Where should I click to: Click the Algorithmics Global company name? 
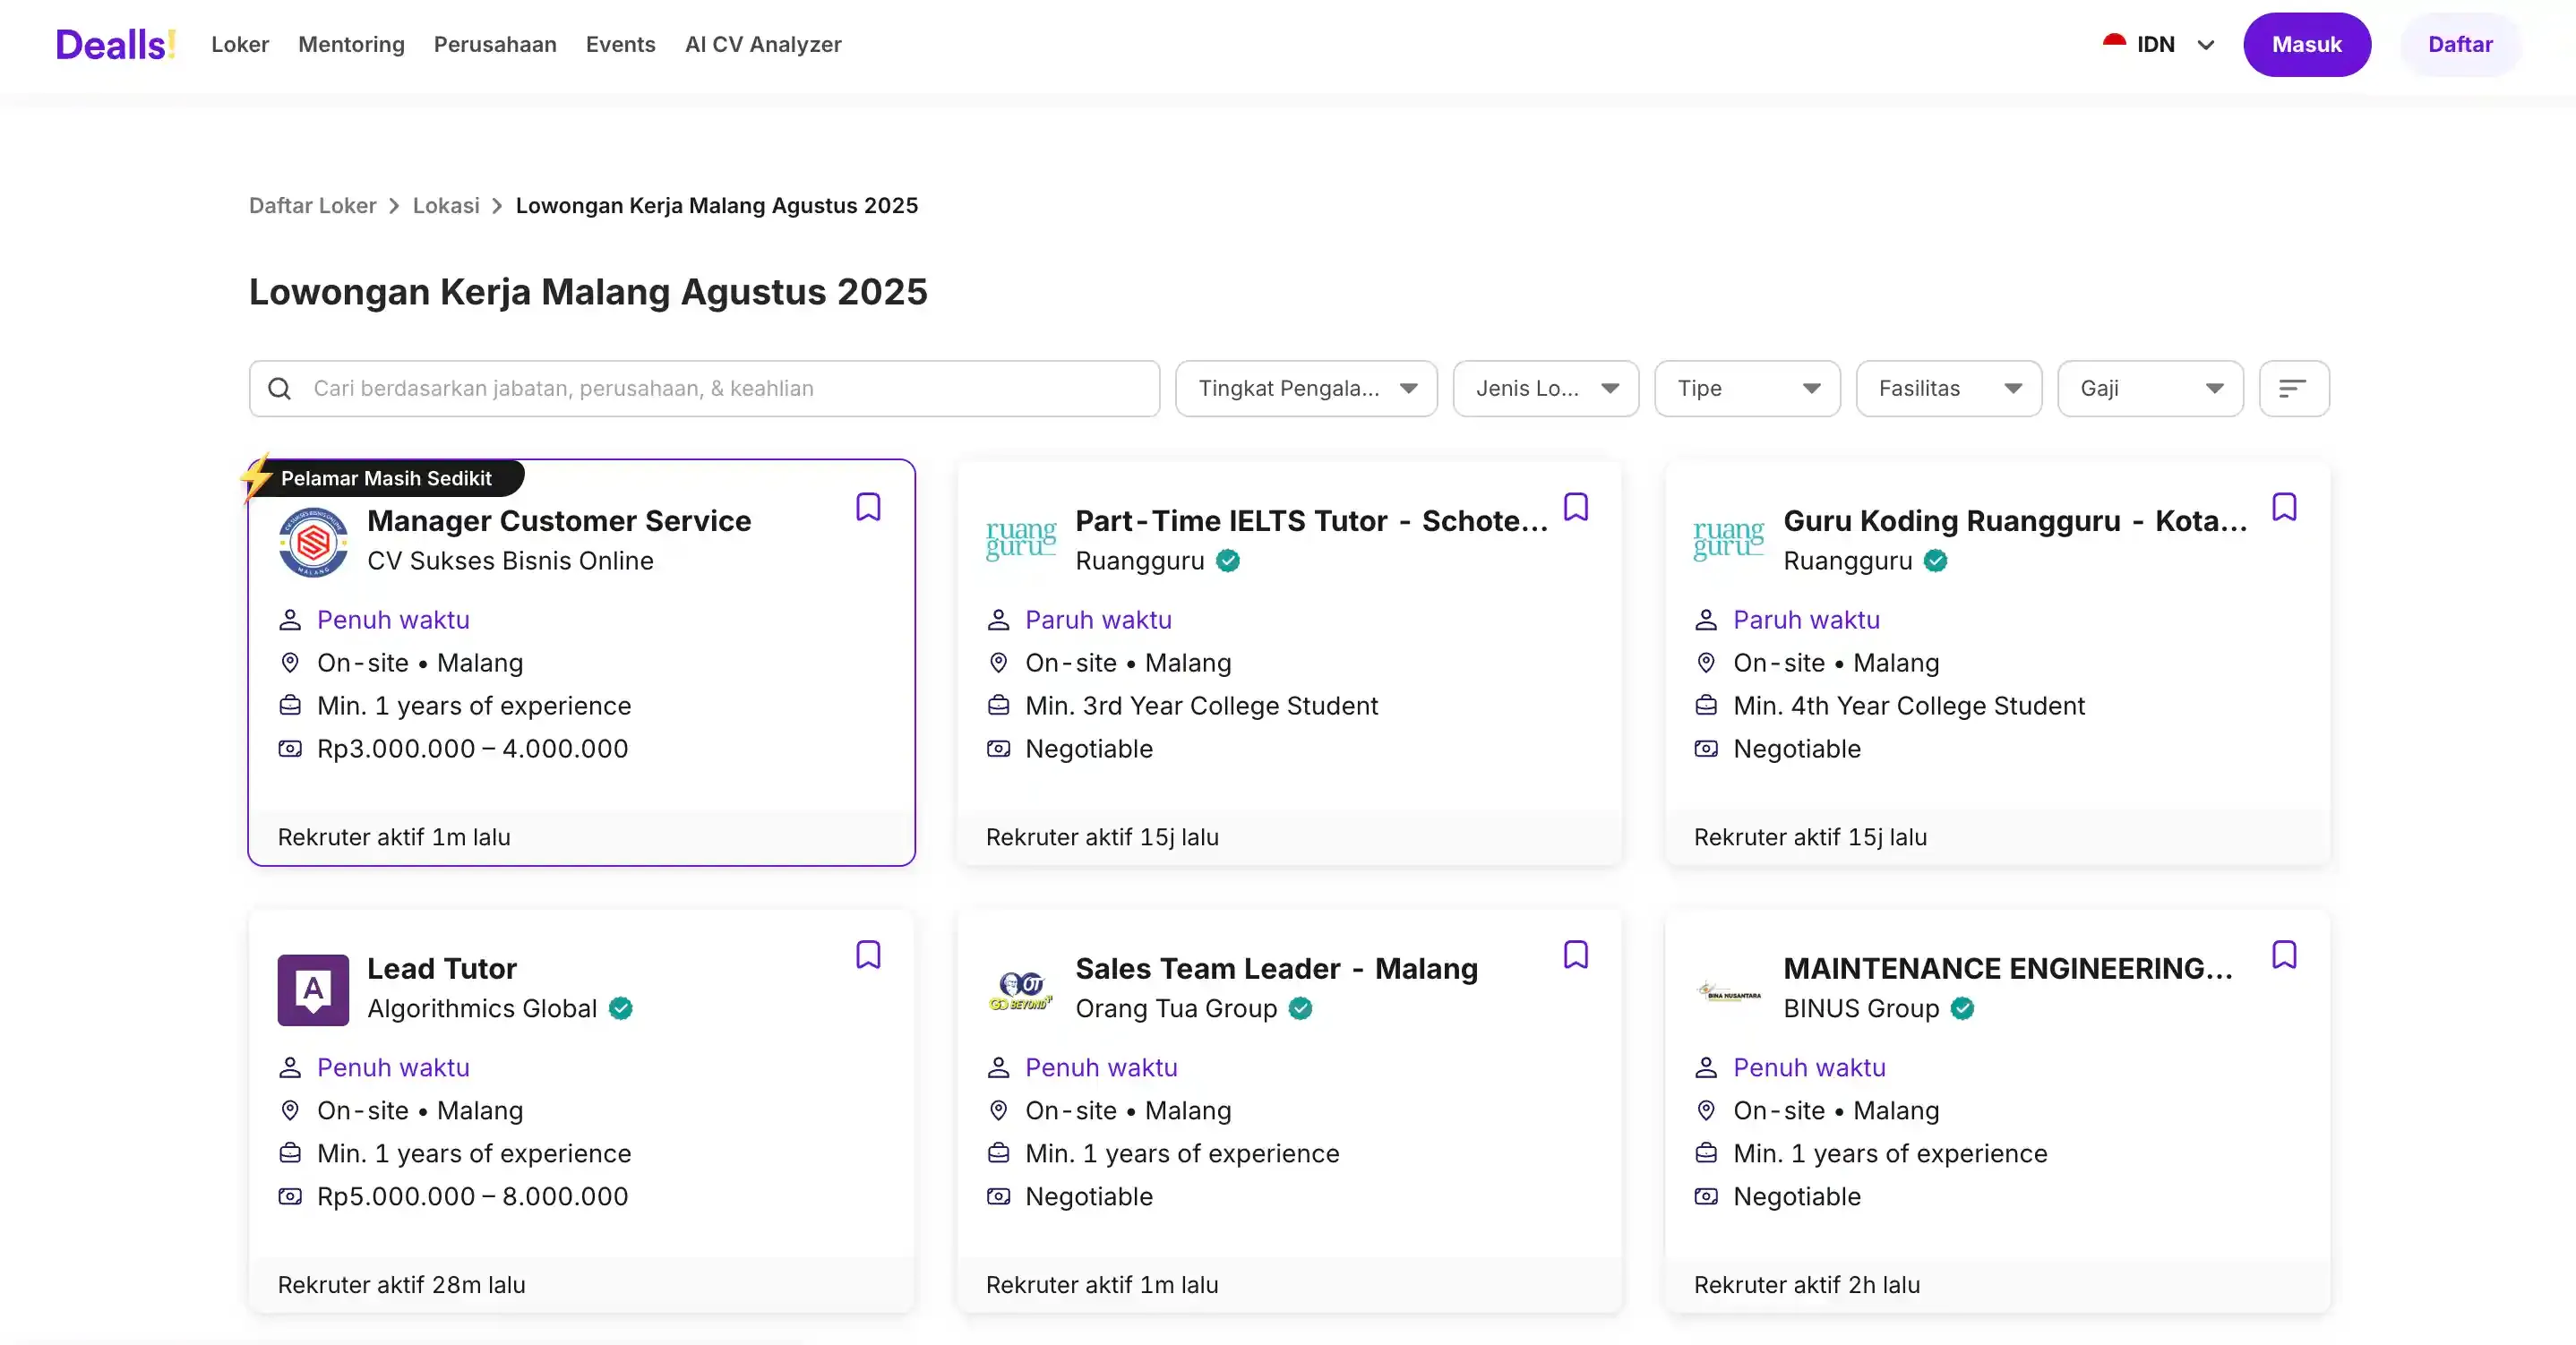[x=482, y=1008]
